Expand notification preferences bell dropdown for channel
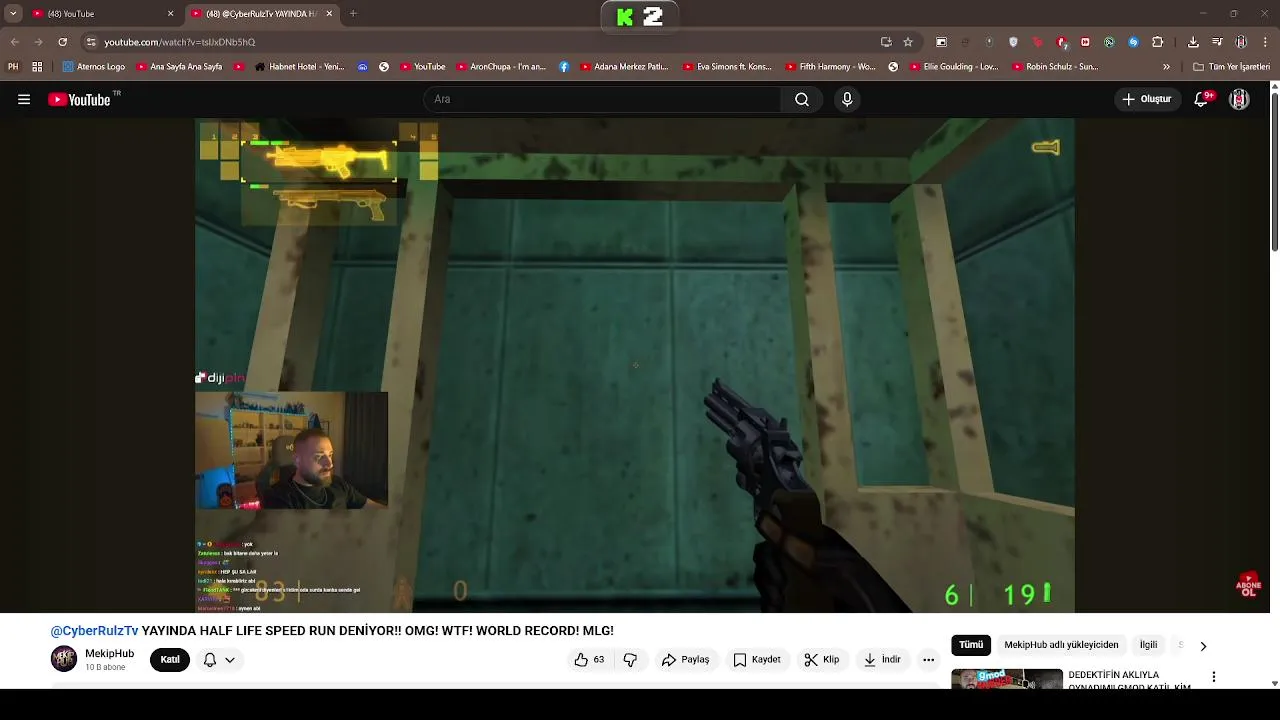Viewport: 1280px width, 720px height. [x=219, y=659]
